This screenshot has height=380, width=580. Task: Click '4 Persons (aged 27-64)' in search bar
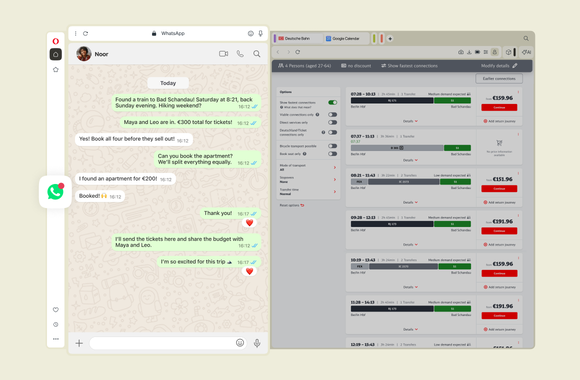click(304, 65)
